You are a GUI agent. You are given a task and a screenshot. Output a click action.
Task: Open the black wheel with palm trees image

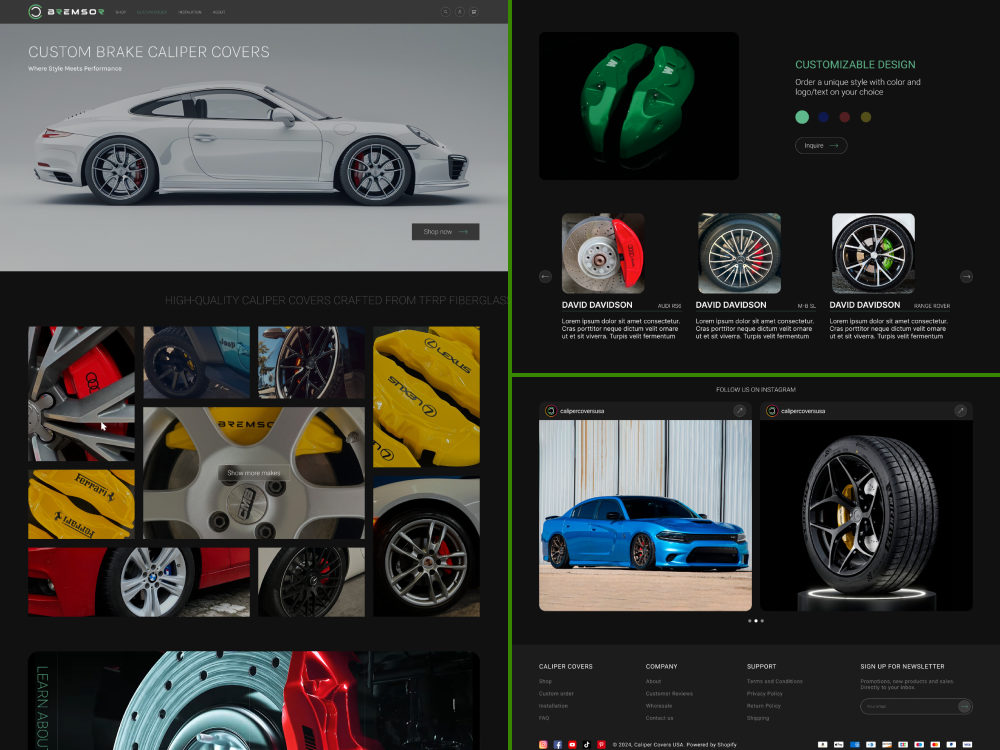coord(311,362)
